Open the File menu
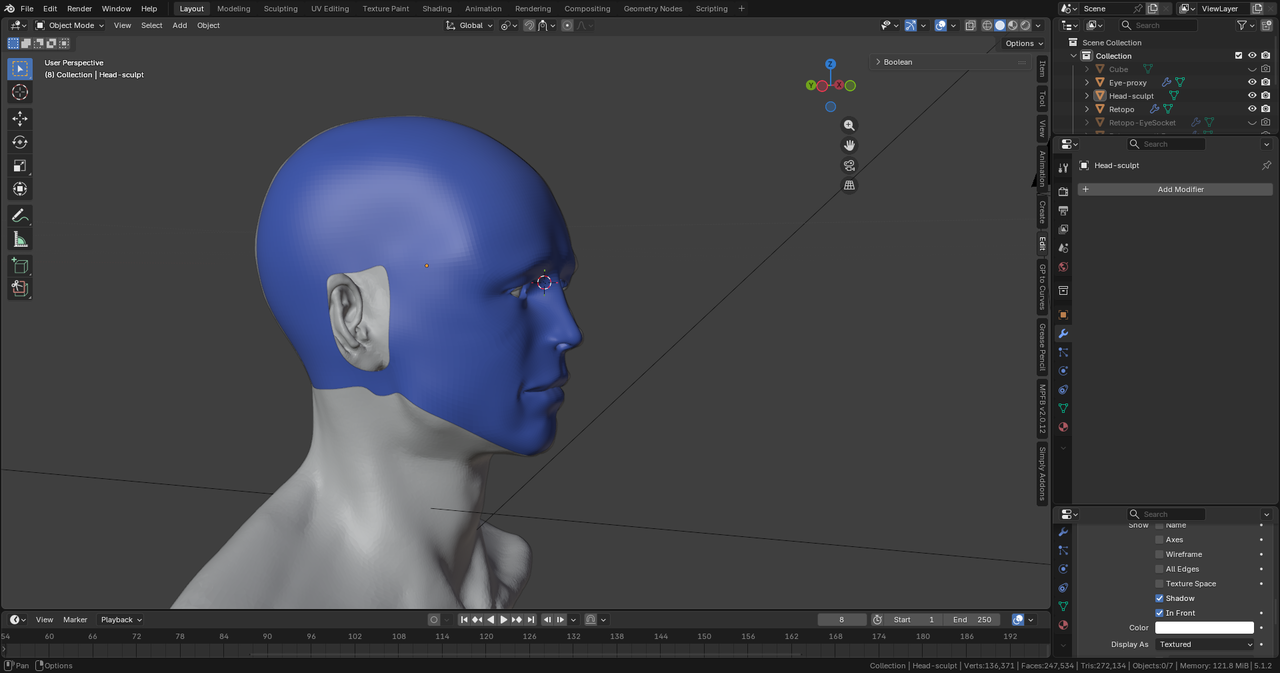The height and width of the screenshot is (673, 1280). point(27,8)
